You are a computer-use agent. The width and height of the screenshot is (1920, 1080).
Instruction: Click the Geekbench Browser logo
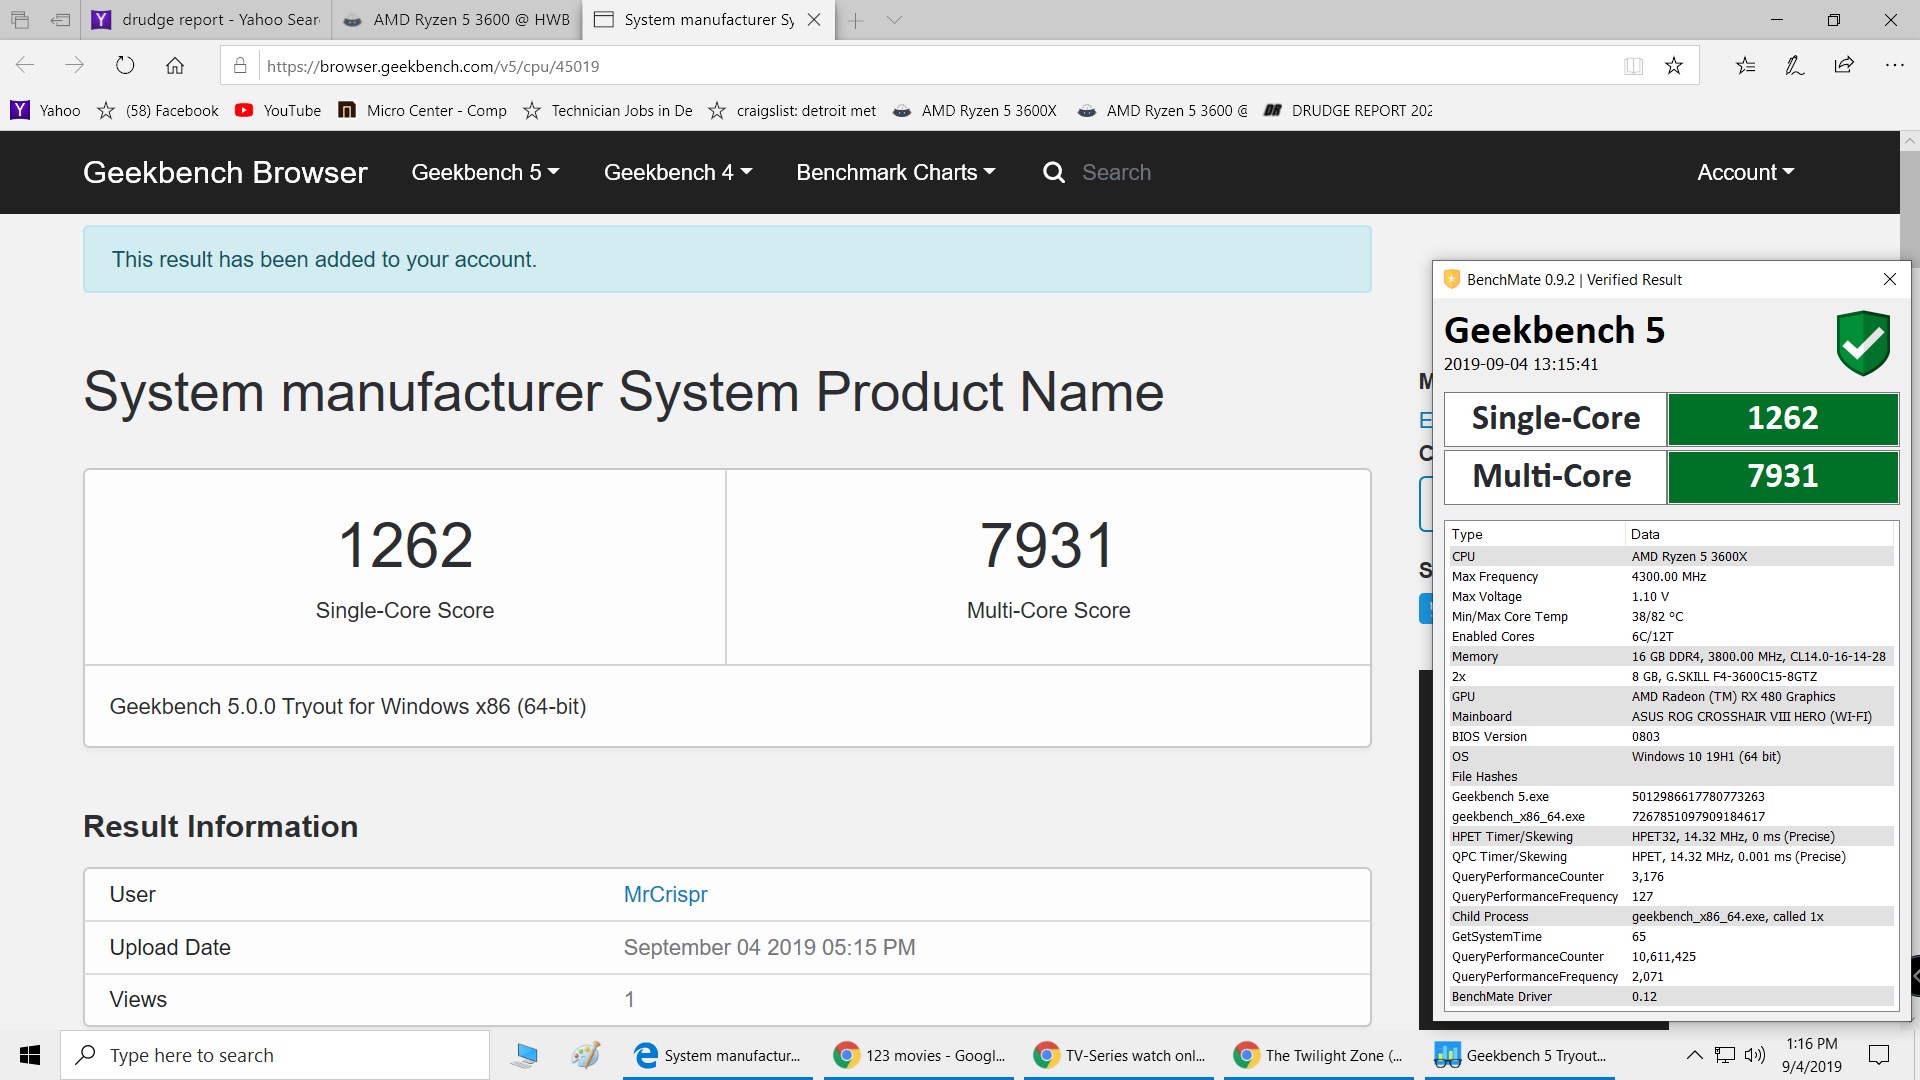point(225,172)
